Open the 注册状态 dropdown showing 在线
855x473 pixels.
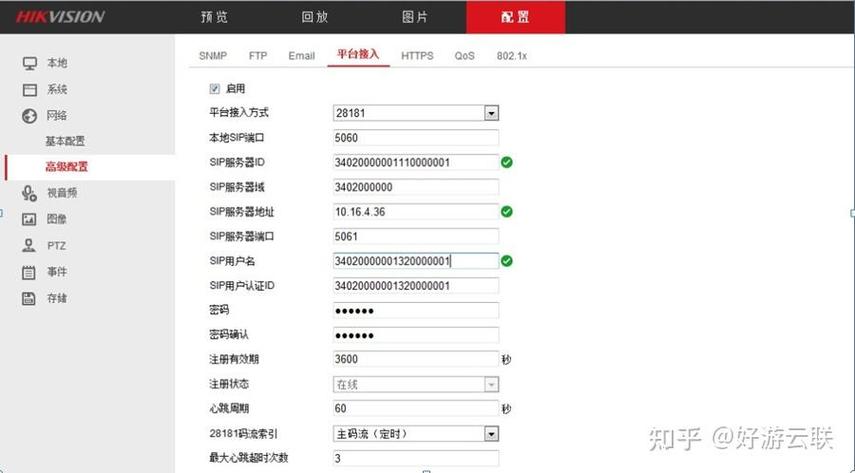(x=416, y=384)
